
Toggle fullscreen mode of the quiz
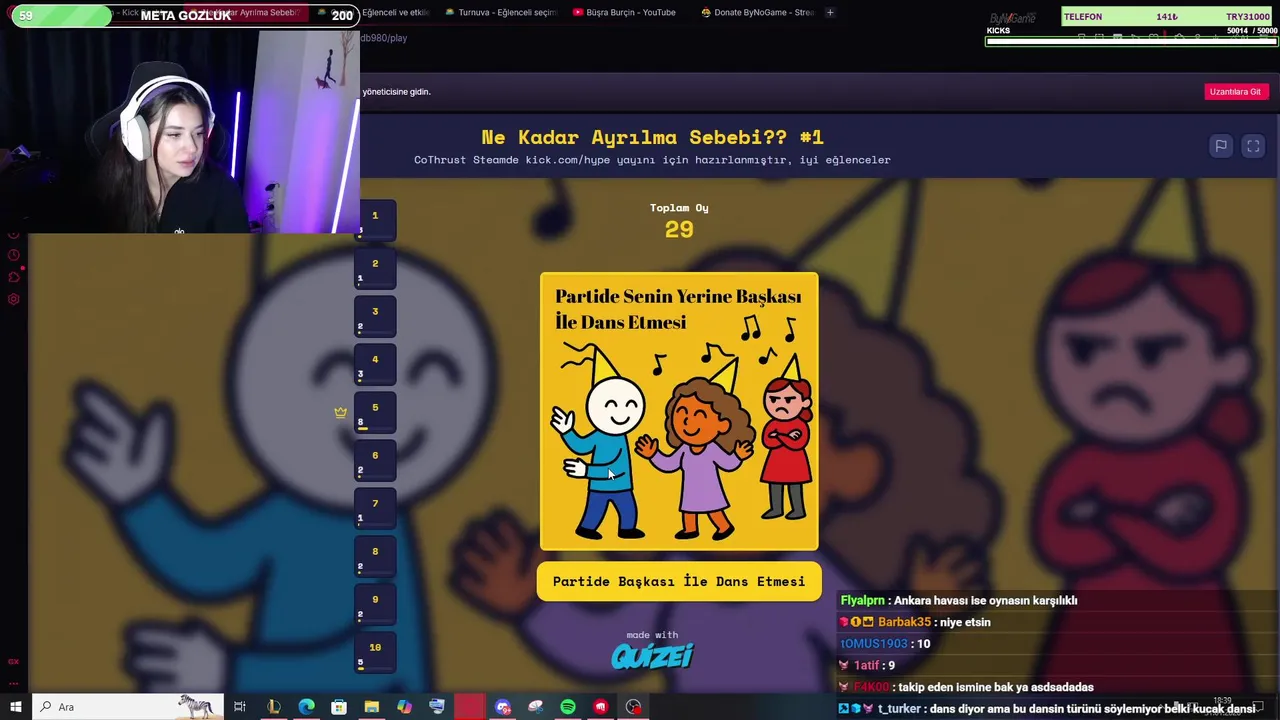[x=1253, y=146]
